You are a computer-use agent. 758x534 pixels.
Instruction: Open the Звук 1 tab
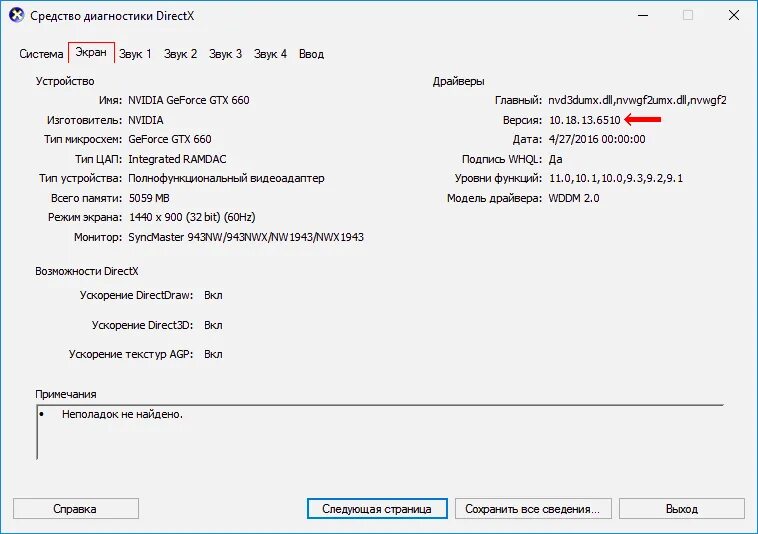135,54
